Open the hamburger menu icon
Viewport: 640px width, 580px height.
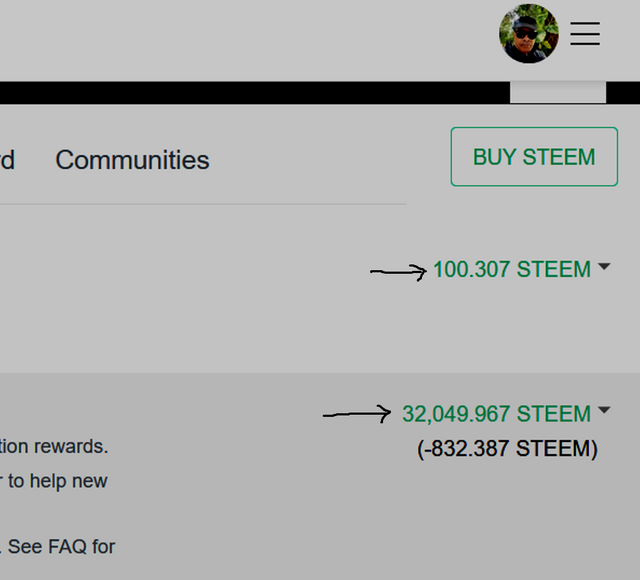[x=585, y=34]
